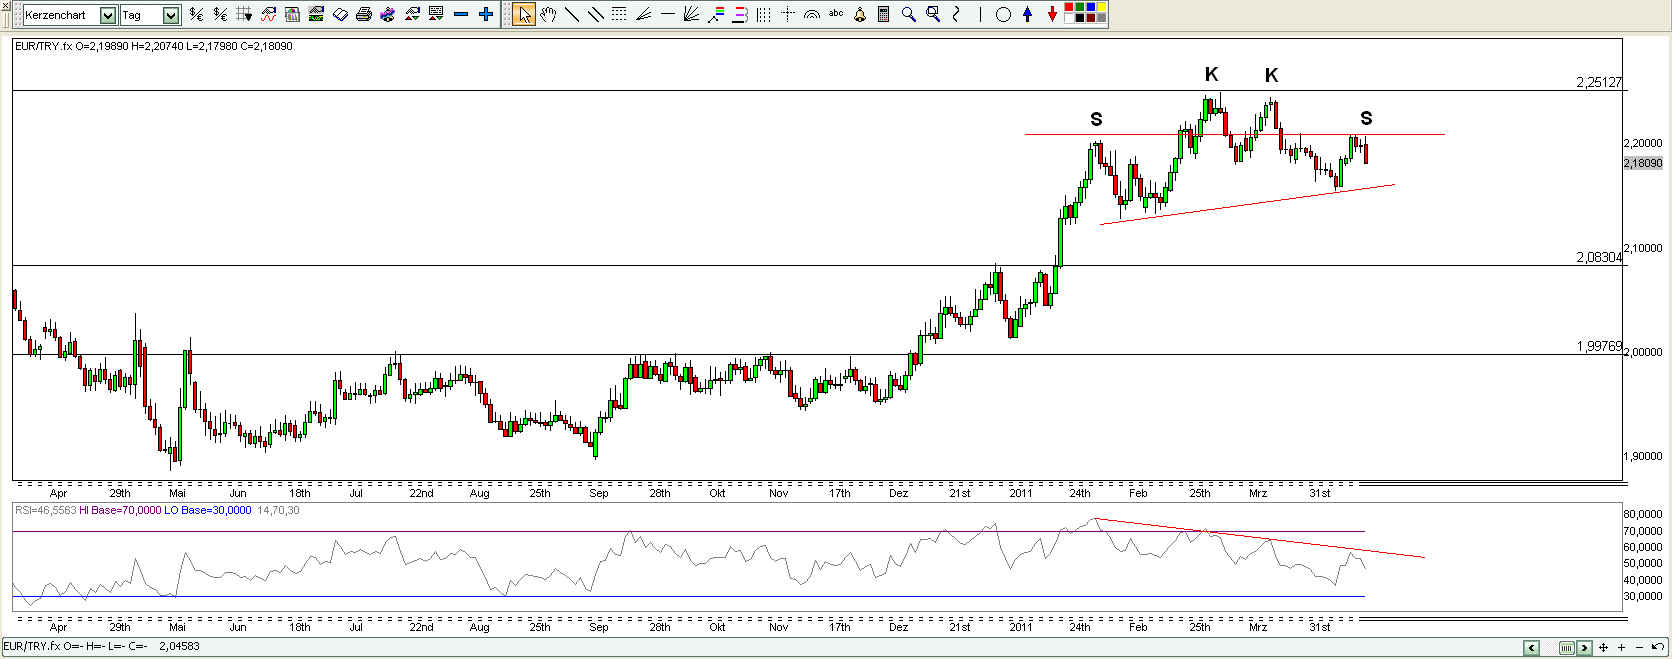Click the colorful chart settings icon
The image size is (1672, 659).
pyautogui.click(x=388, y=14)
